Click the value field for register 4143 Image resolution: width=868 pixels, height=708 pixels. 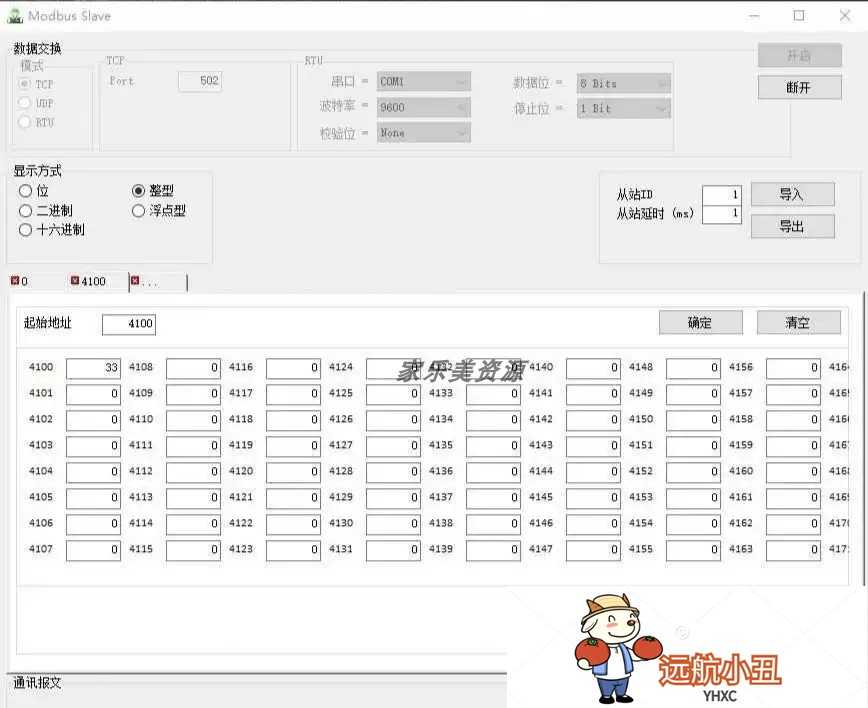(x=593, y=446)
